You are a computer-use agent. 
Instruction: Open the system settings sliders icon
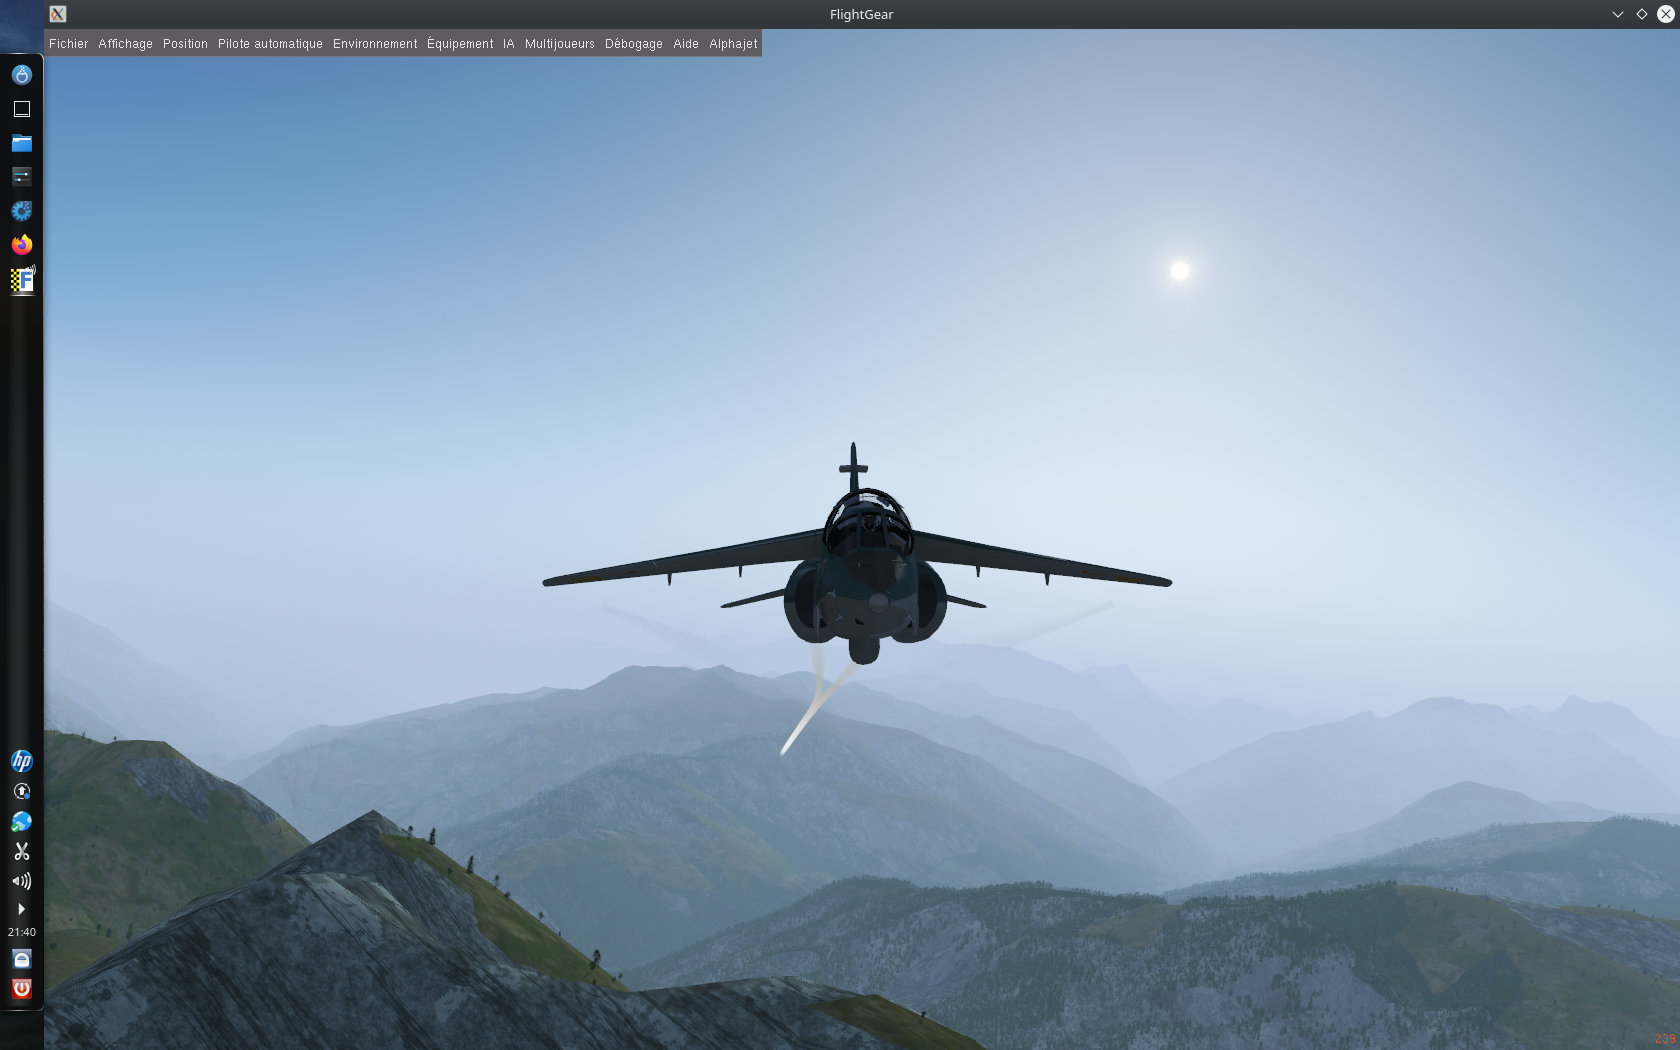22,177
